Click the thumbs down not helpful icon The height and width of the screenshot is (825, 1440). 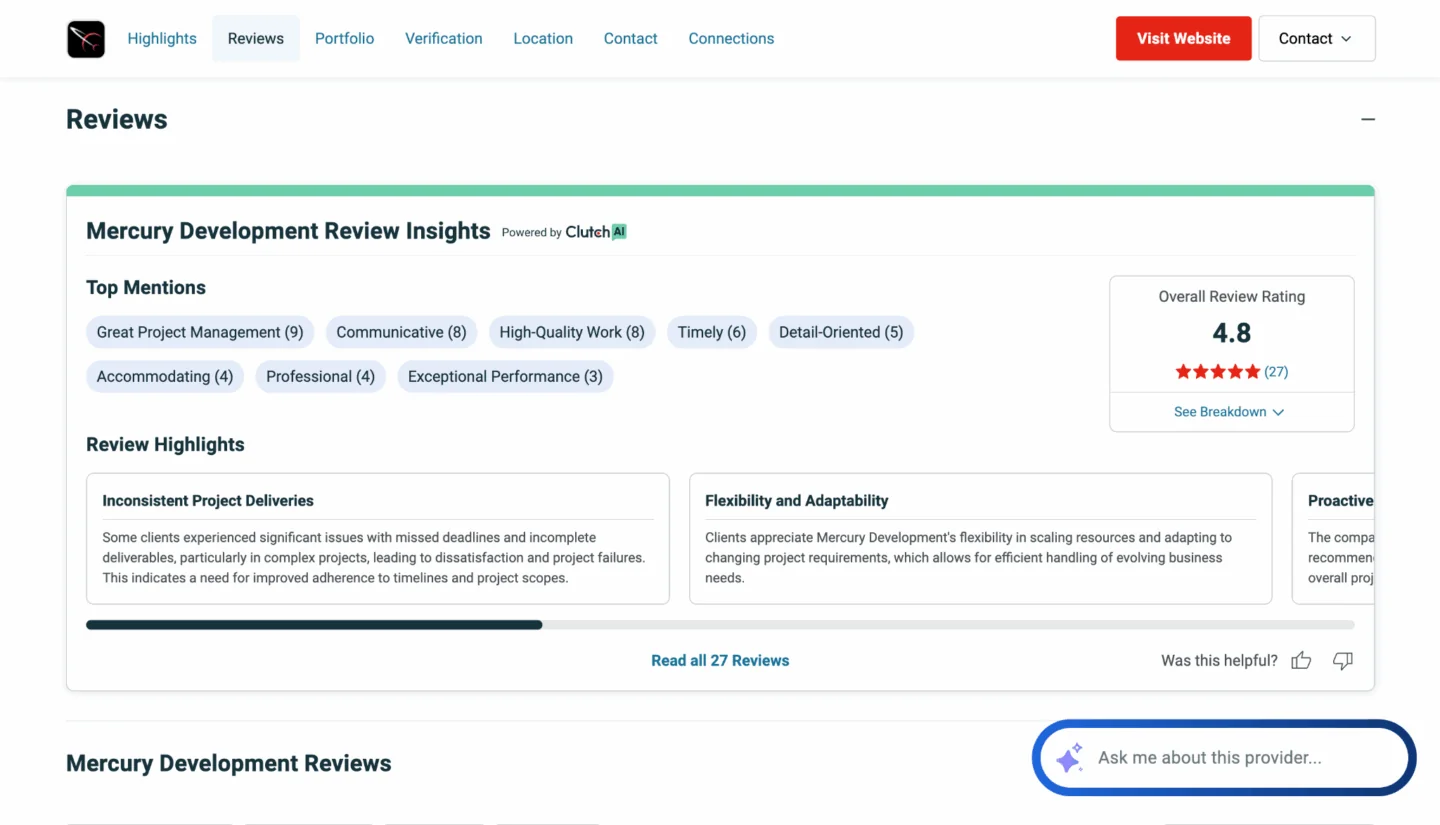click(1343, 660)
